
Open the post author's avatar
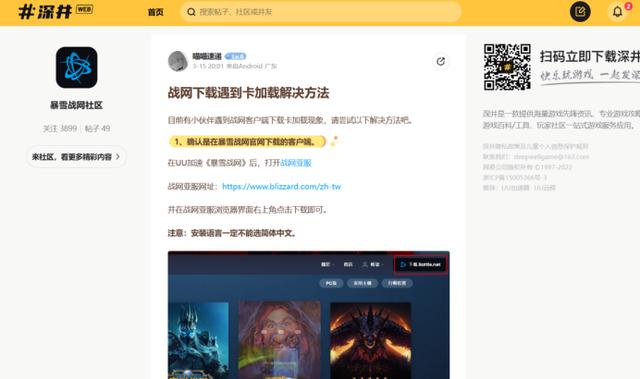pos(178,61)
